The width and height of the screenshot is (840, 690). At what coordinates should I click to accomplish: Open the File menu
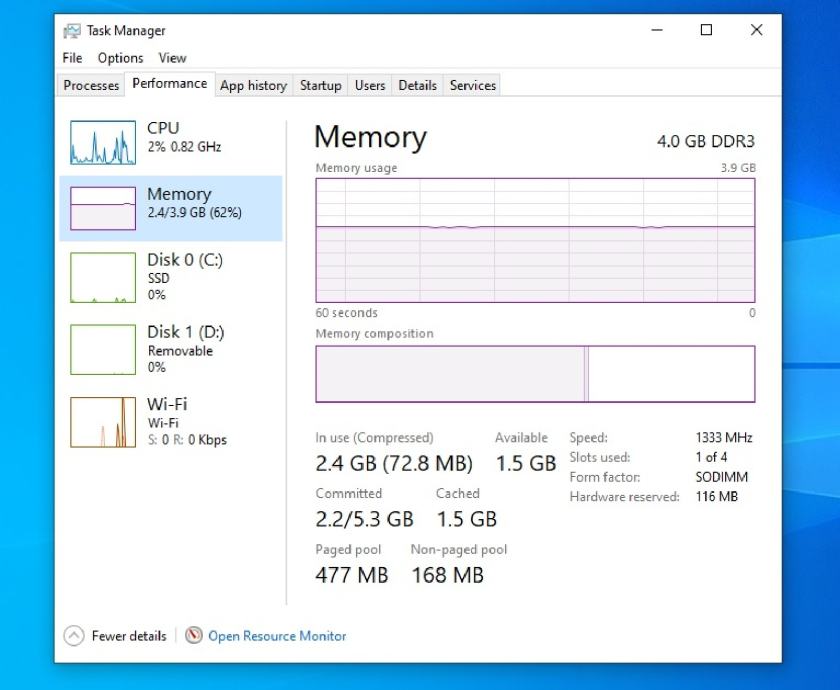tap(72, 58)
